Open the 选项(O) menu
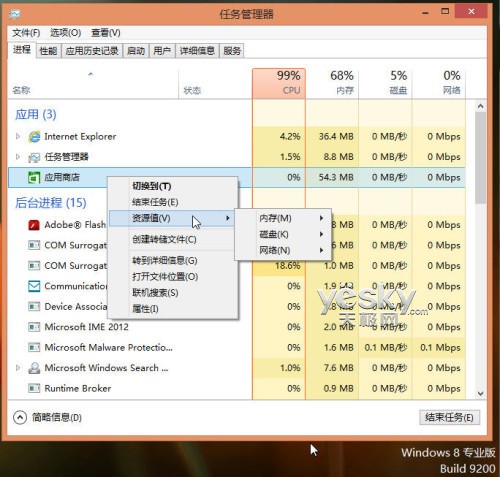The width and height of the screenshot is (500, 477). click(x=65, y=33)
